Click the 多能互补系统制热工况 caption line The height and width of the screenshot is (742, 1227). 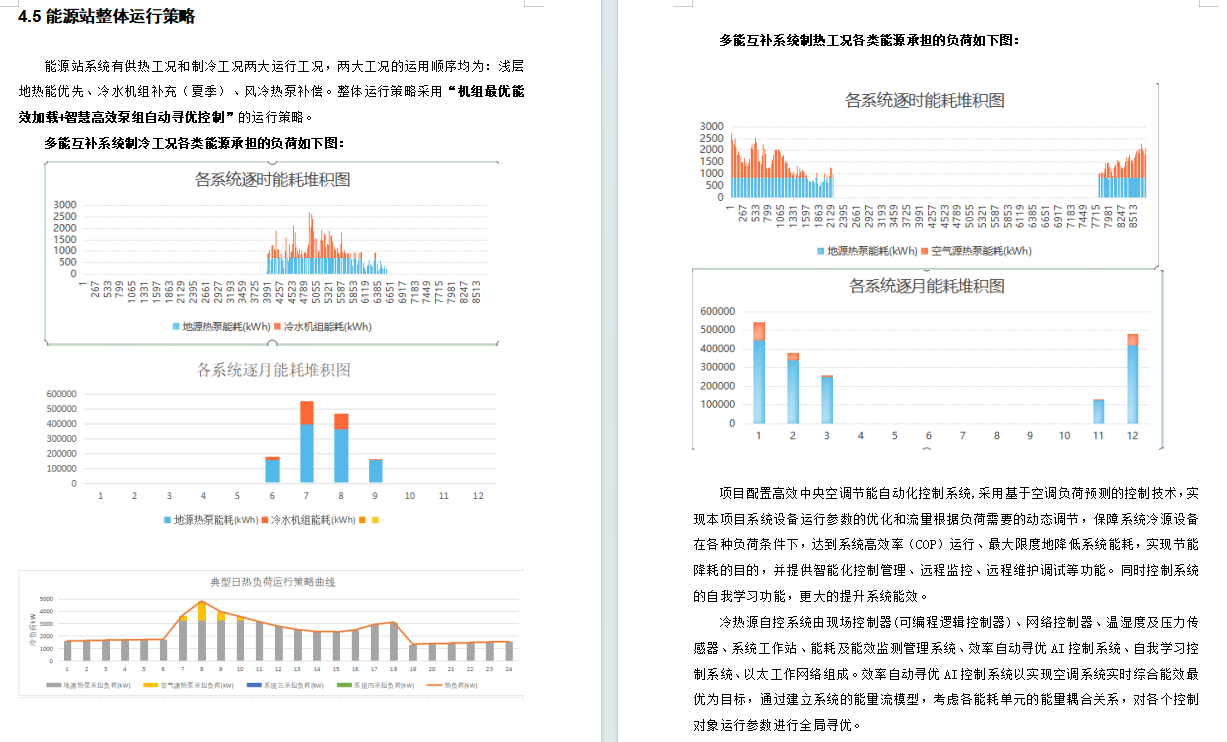(868, 41)
